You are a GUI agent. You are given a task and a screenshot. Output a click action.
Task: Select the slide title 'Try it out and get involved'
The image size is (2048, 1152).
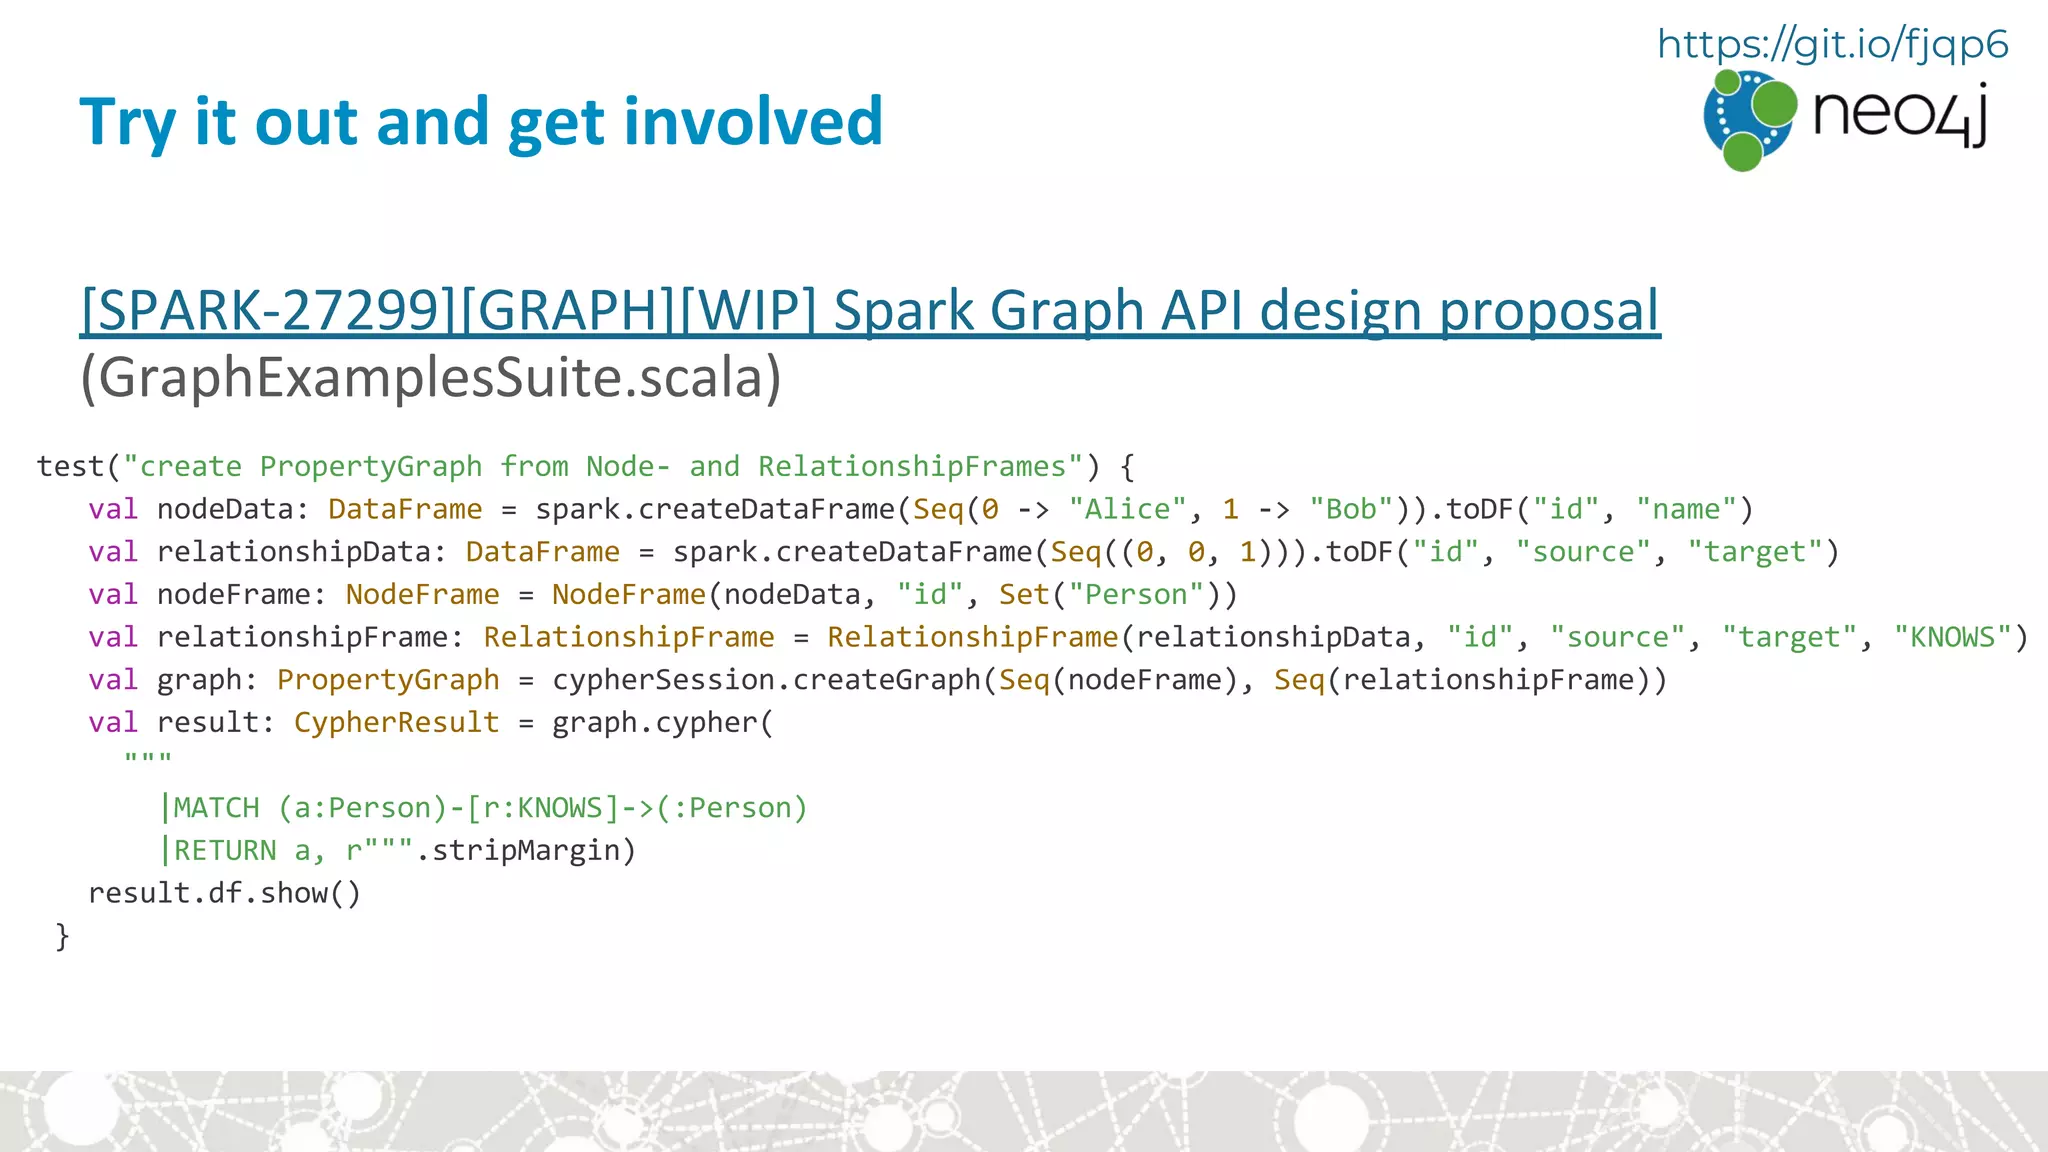coord(481,122)
